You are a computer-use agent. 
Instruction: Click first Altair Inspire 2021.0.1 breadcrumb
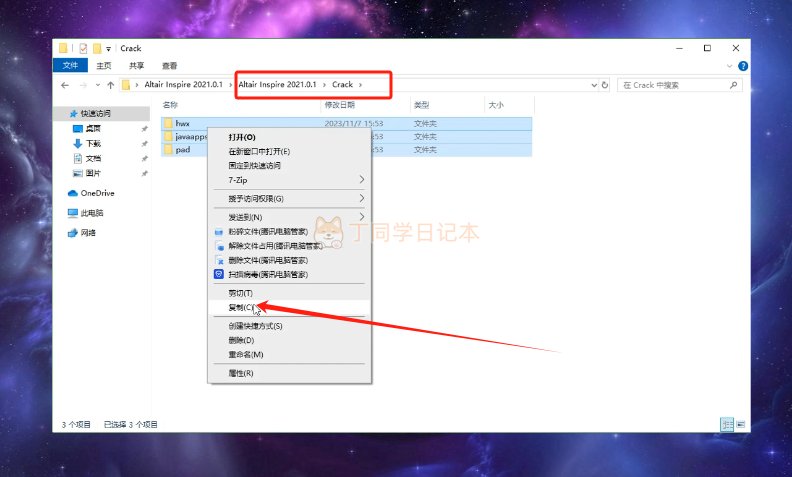click(x=183, y=84)
